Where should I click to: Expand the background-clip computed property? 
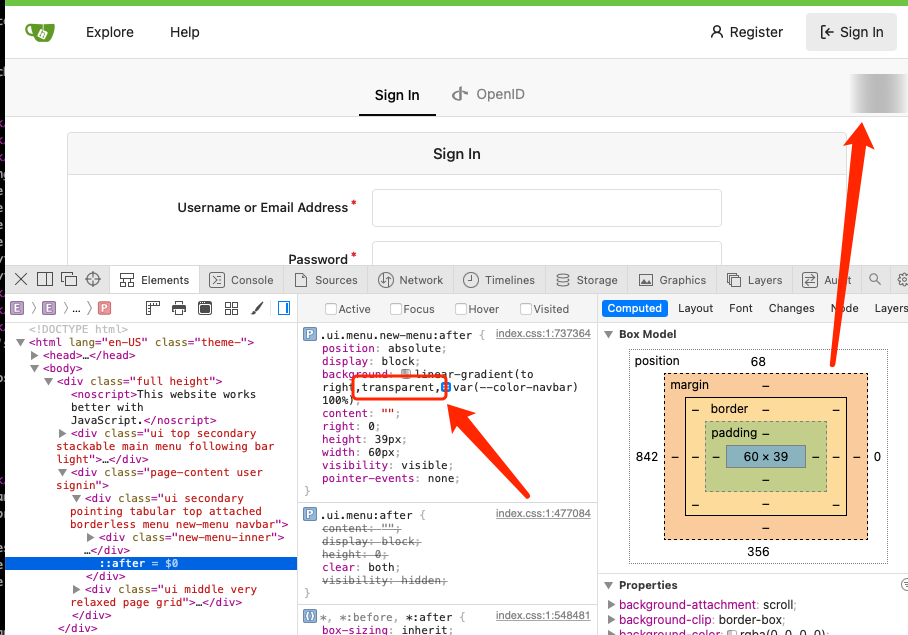(x=611, y=620)
